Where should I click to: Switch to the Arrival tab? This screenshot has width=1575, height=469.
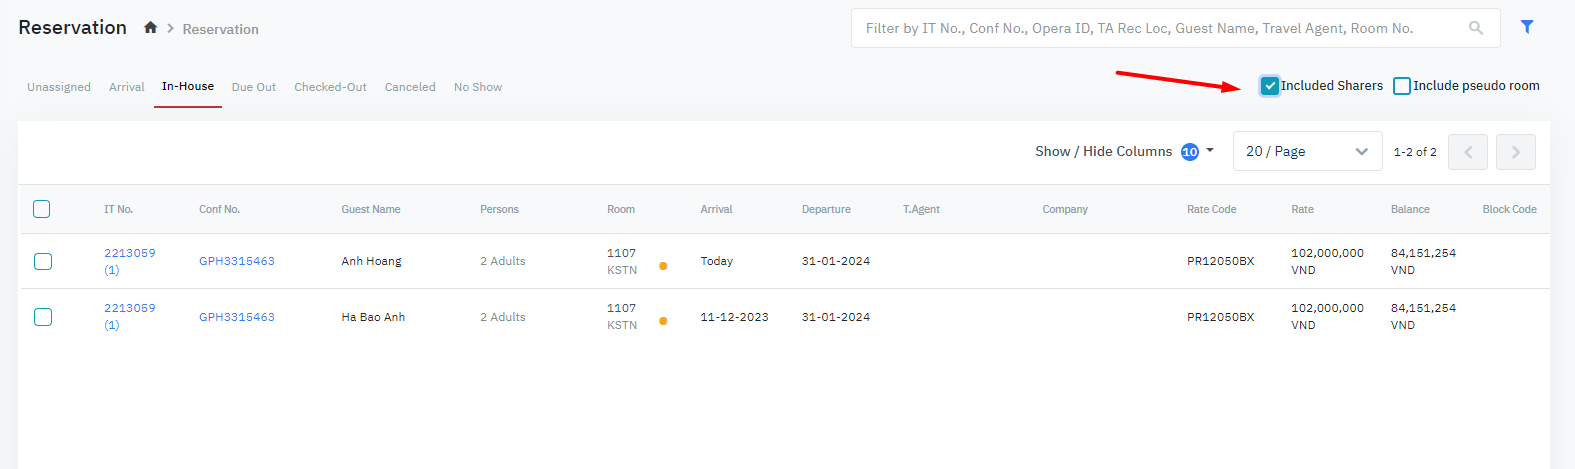(127, 87)
